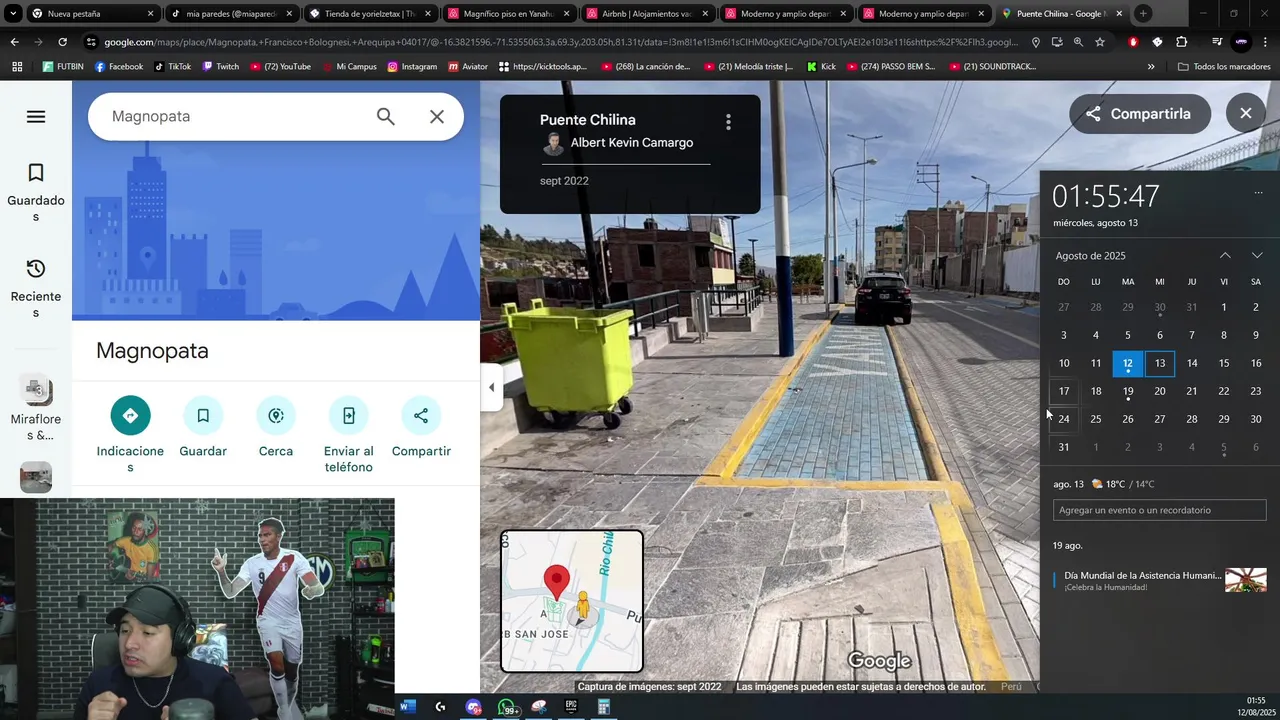Select August 13 in the calendar

click(x=1160, y=363)
